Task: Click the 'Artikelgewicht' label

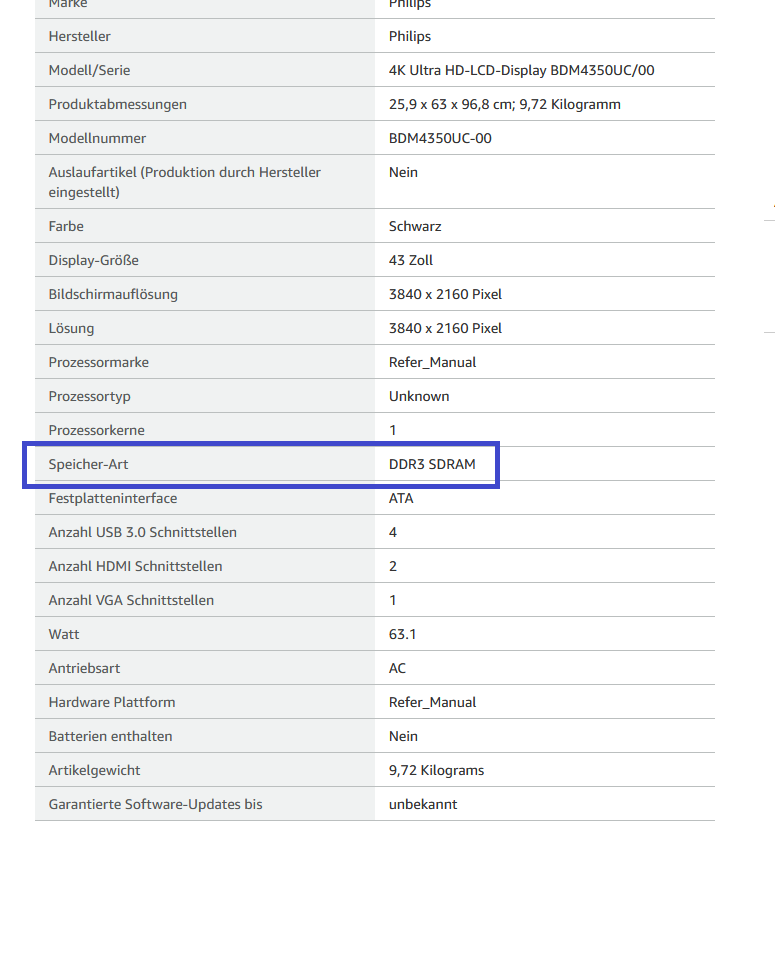Action: [x=94, y=770]
